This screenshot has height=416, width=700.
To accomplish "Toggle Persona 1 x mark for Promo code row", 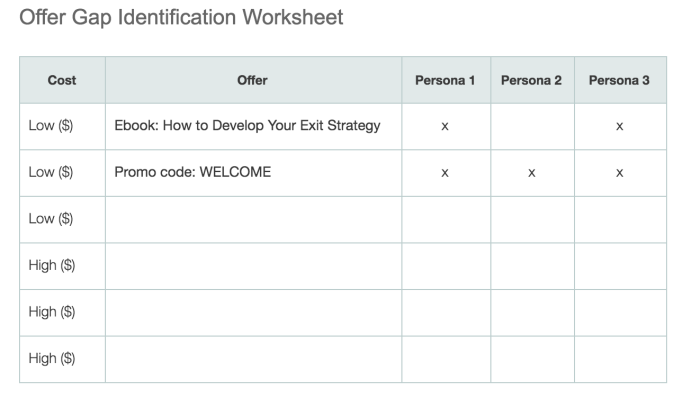I will click(x=445, y=173).
